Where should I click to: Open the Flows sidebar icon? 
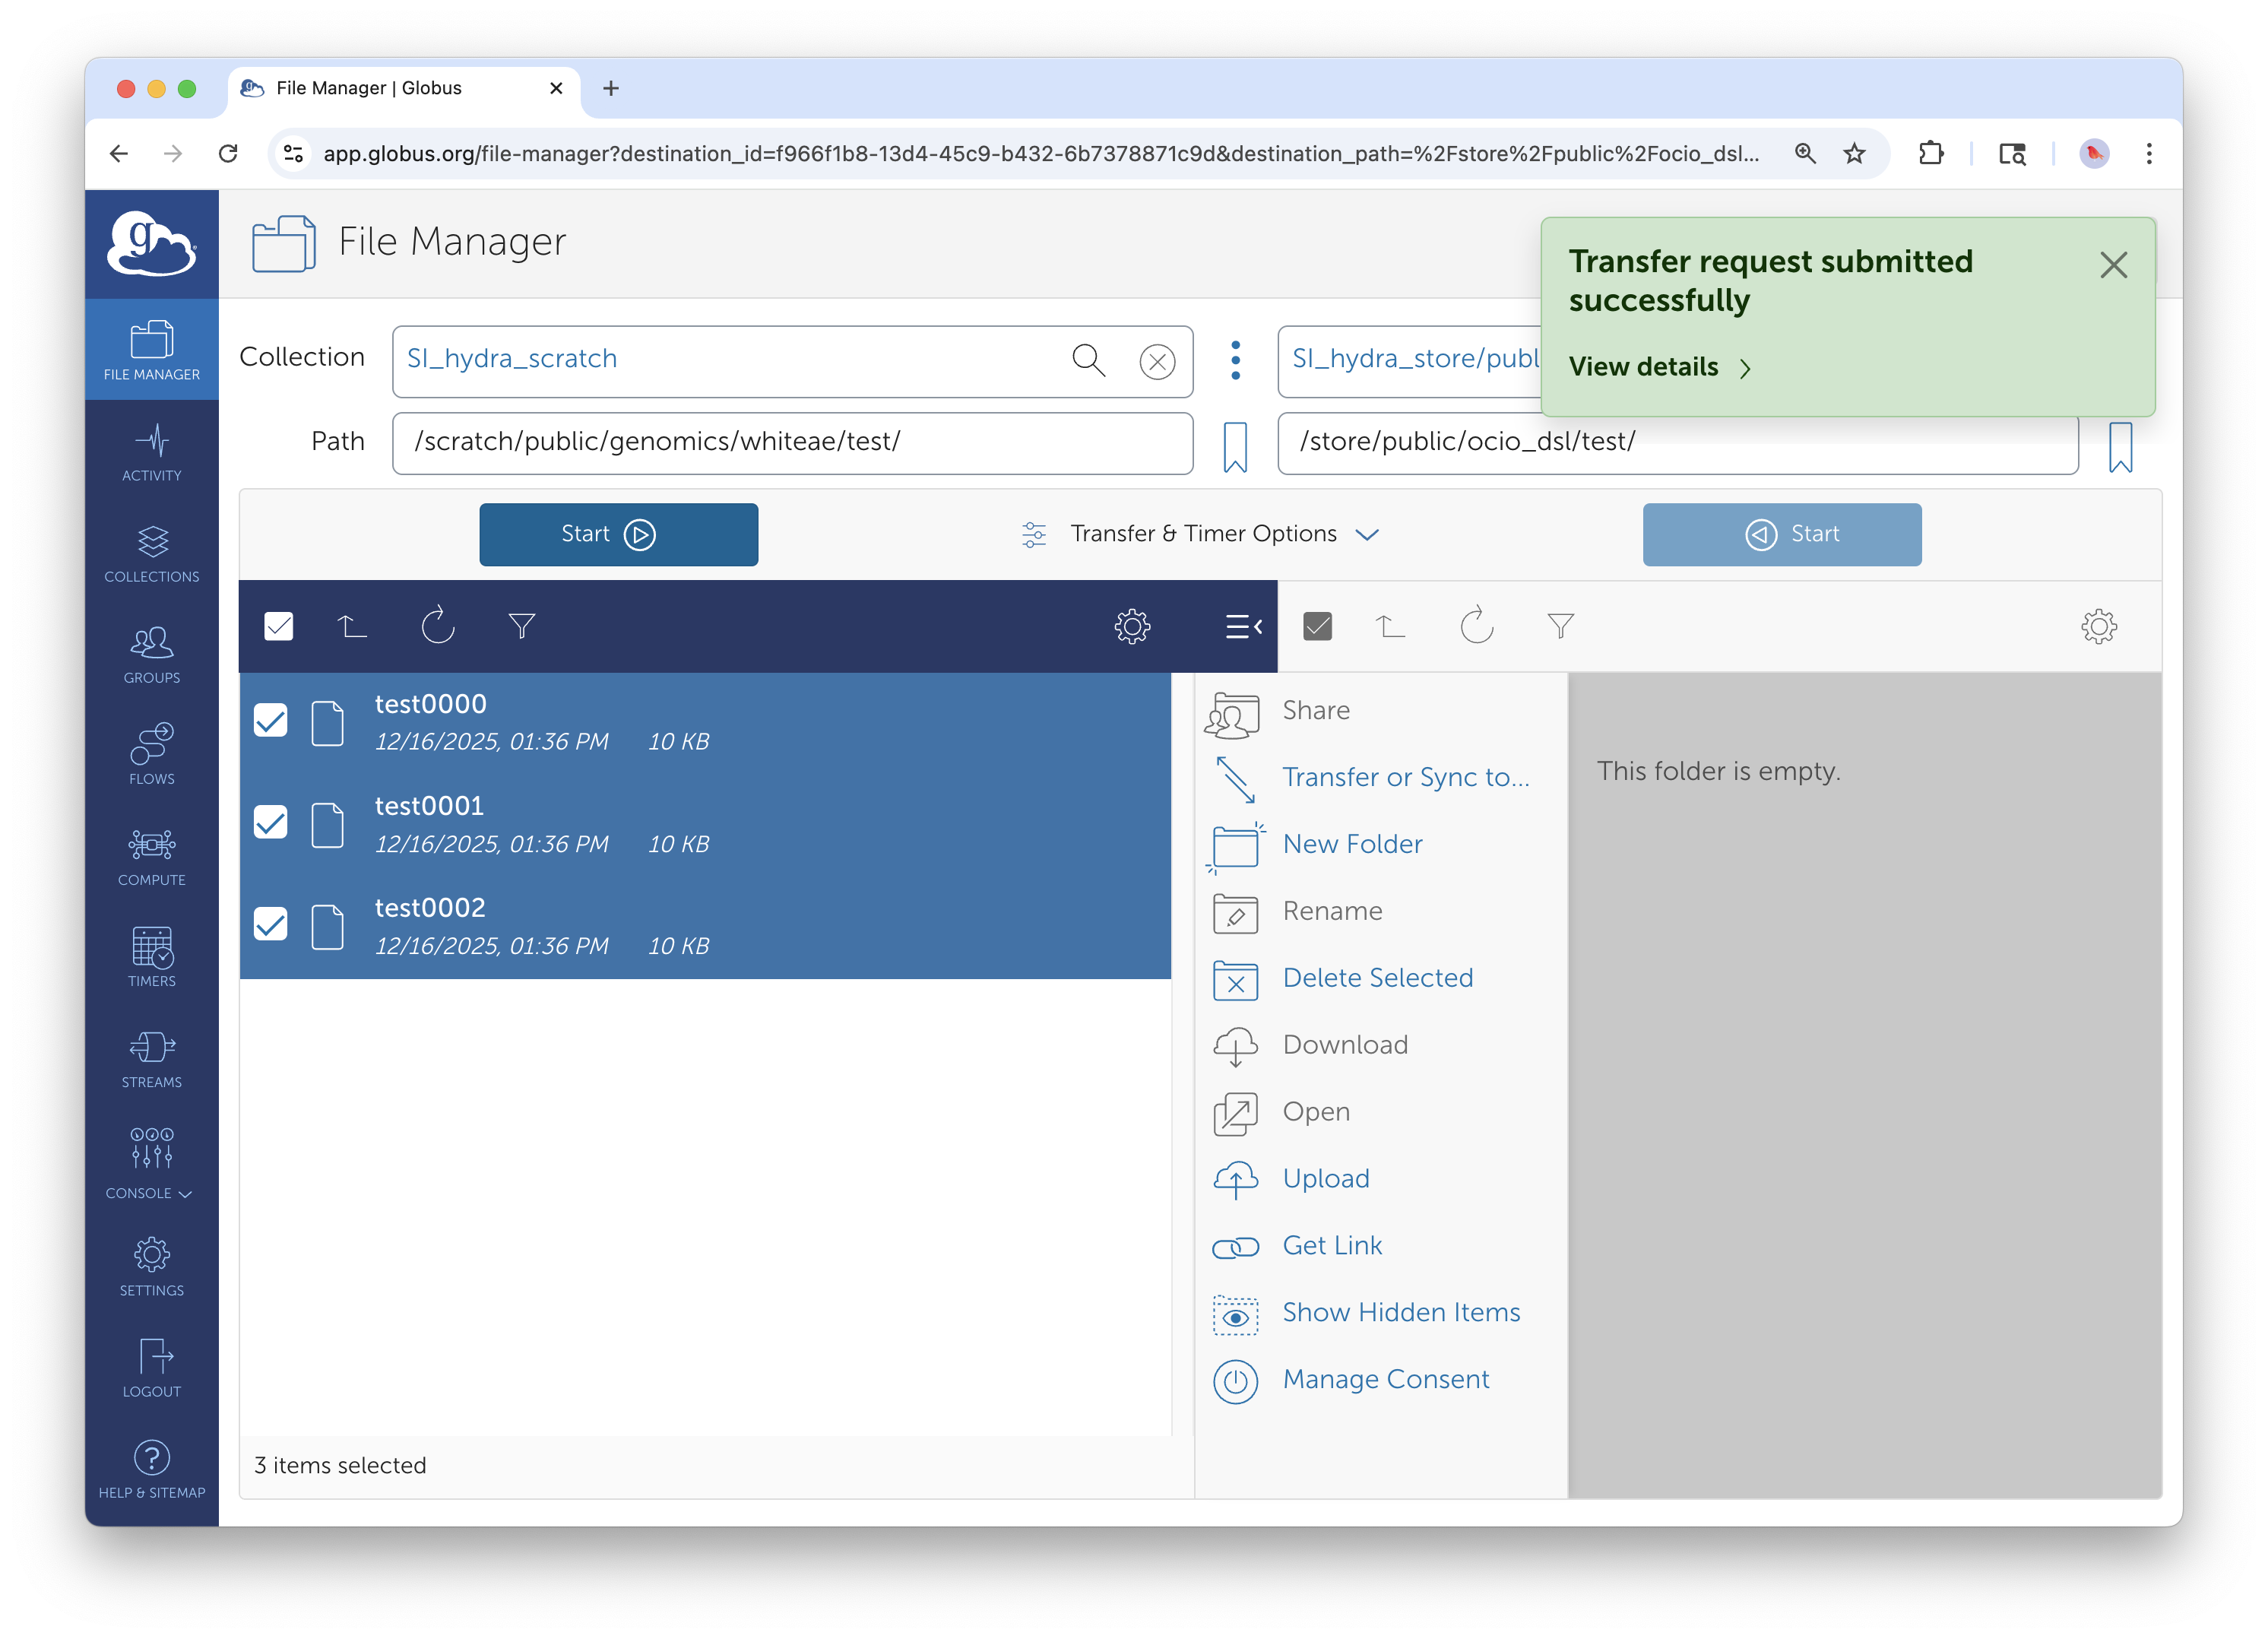pyautogui.click(x=151, y=755)
